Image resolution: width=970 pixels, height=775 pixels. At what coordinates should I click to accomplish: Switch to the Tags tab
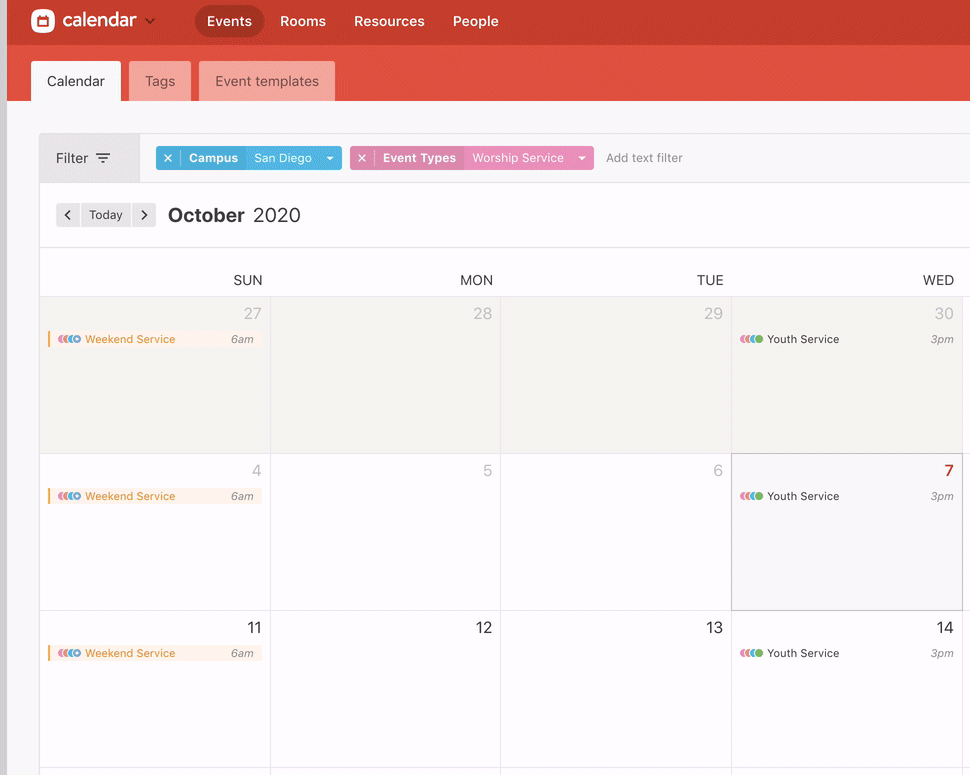160,81
